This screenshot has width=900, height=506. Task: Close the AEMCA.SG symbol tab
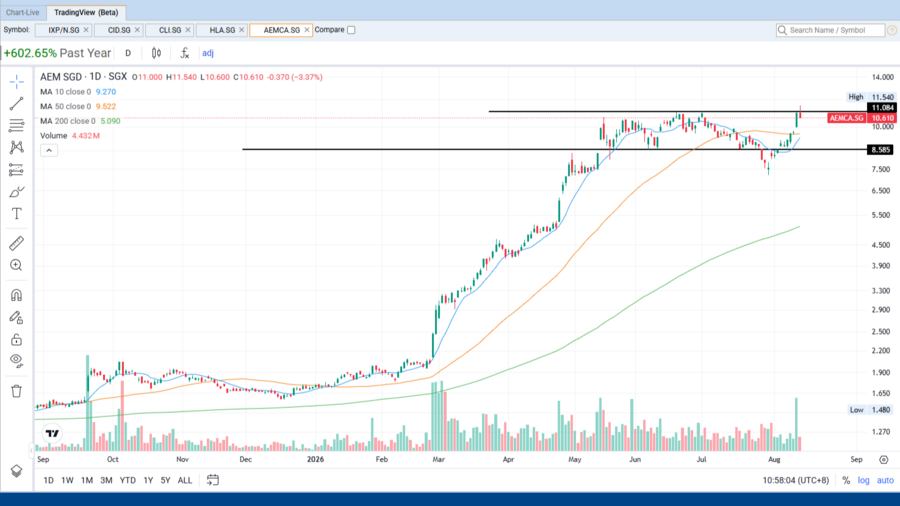tap(307, 30)
